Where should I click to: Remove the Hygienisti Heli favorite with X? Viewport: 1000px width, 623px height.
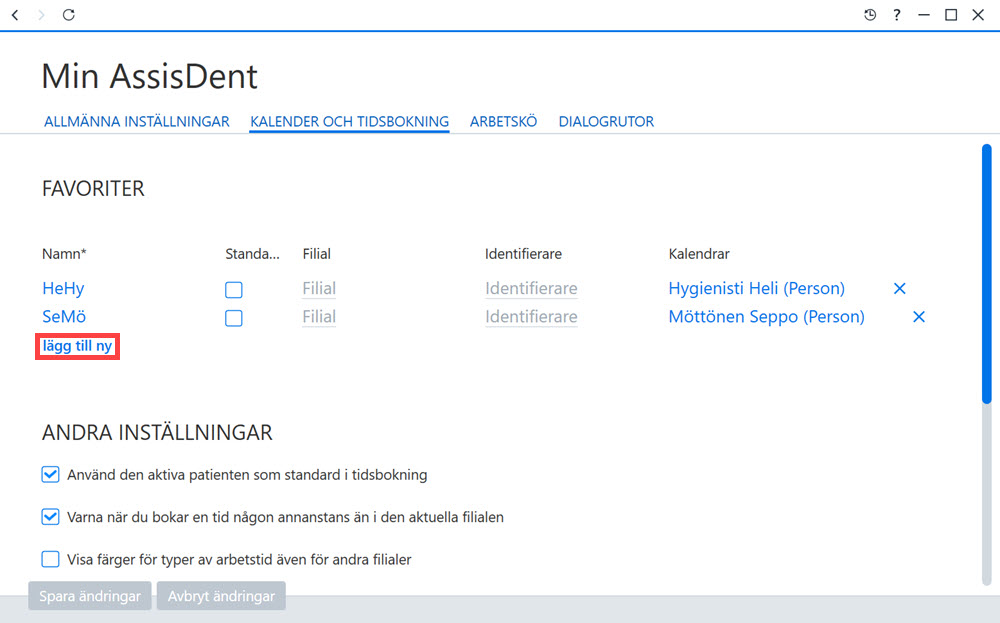pyautogui.click(x=899, y=288)
